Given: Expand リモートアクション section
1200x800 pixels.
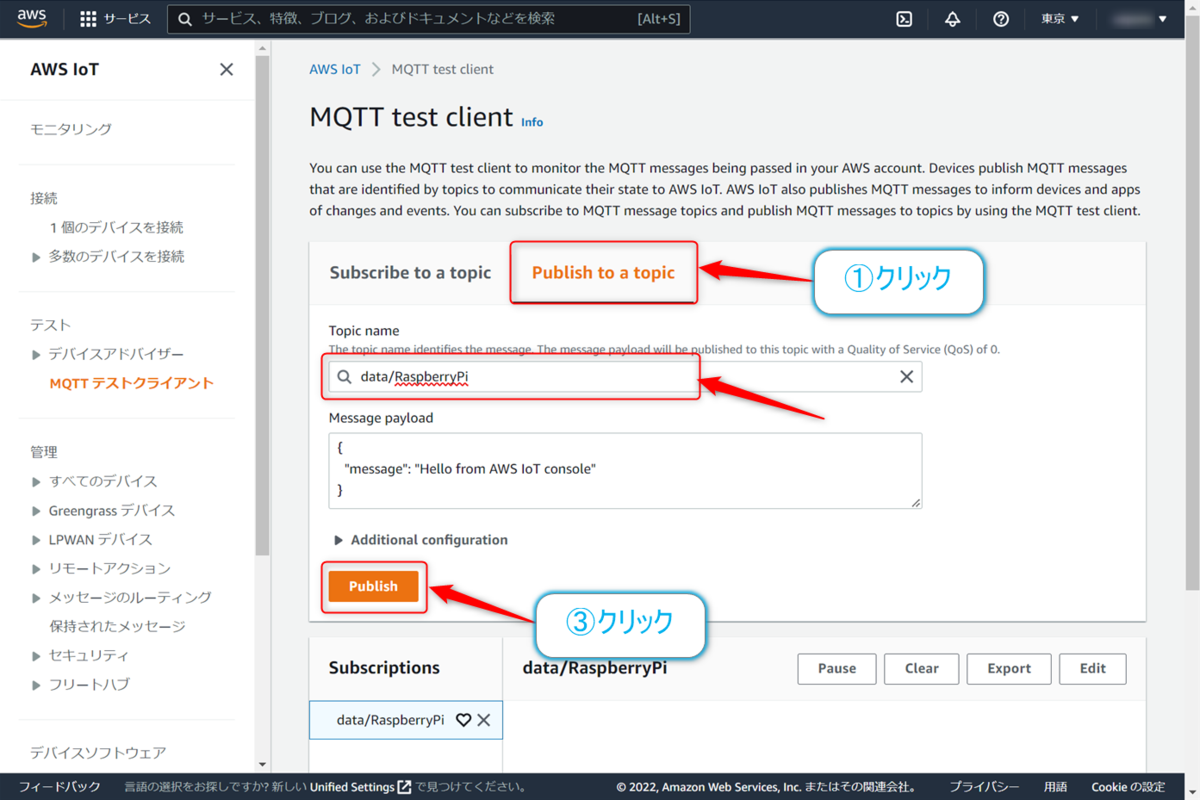Looking at the screenshot, I should click(37, 569).
